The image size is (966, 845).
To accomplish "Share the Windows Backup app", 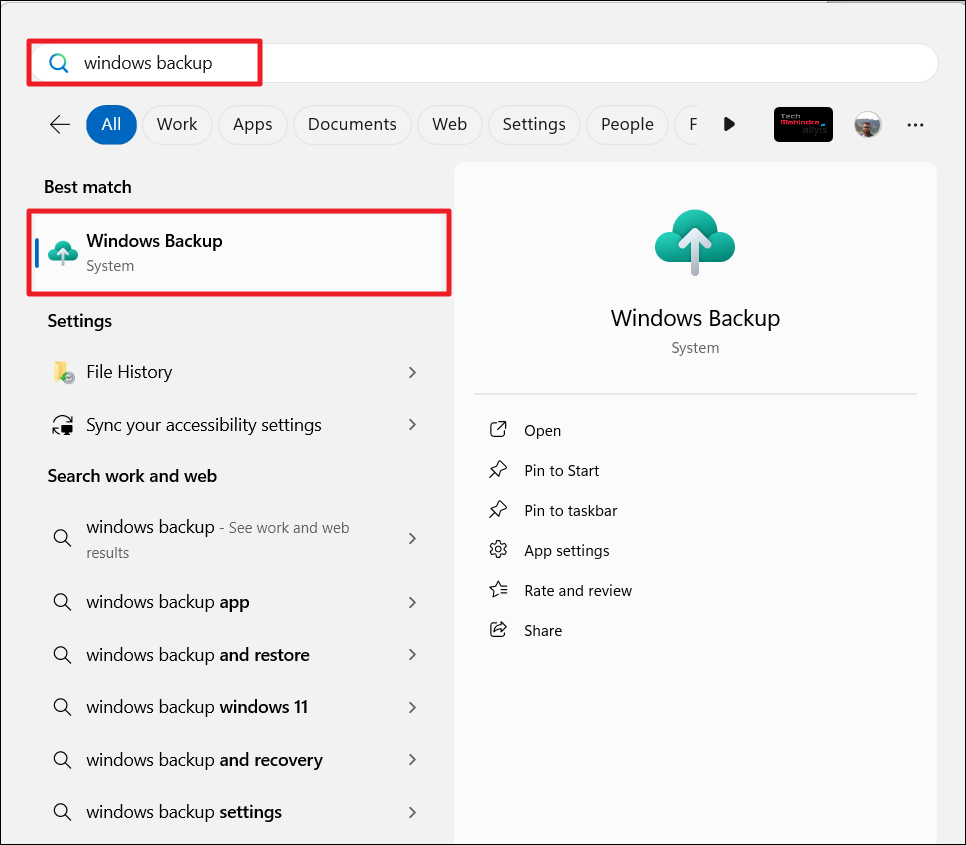I will [542, 631].
